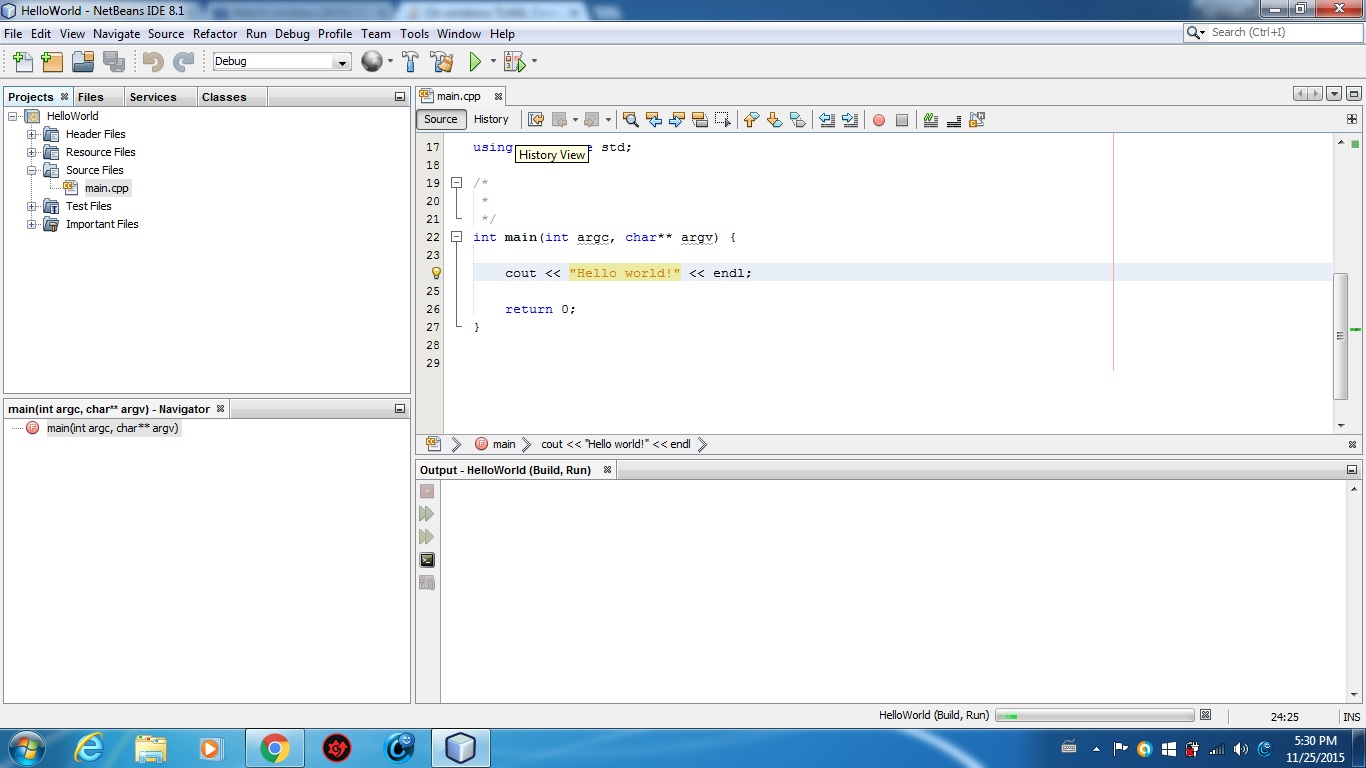Click the Comment lines icon
Screen dimensions: 1366x768
point(931,120)
